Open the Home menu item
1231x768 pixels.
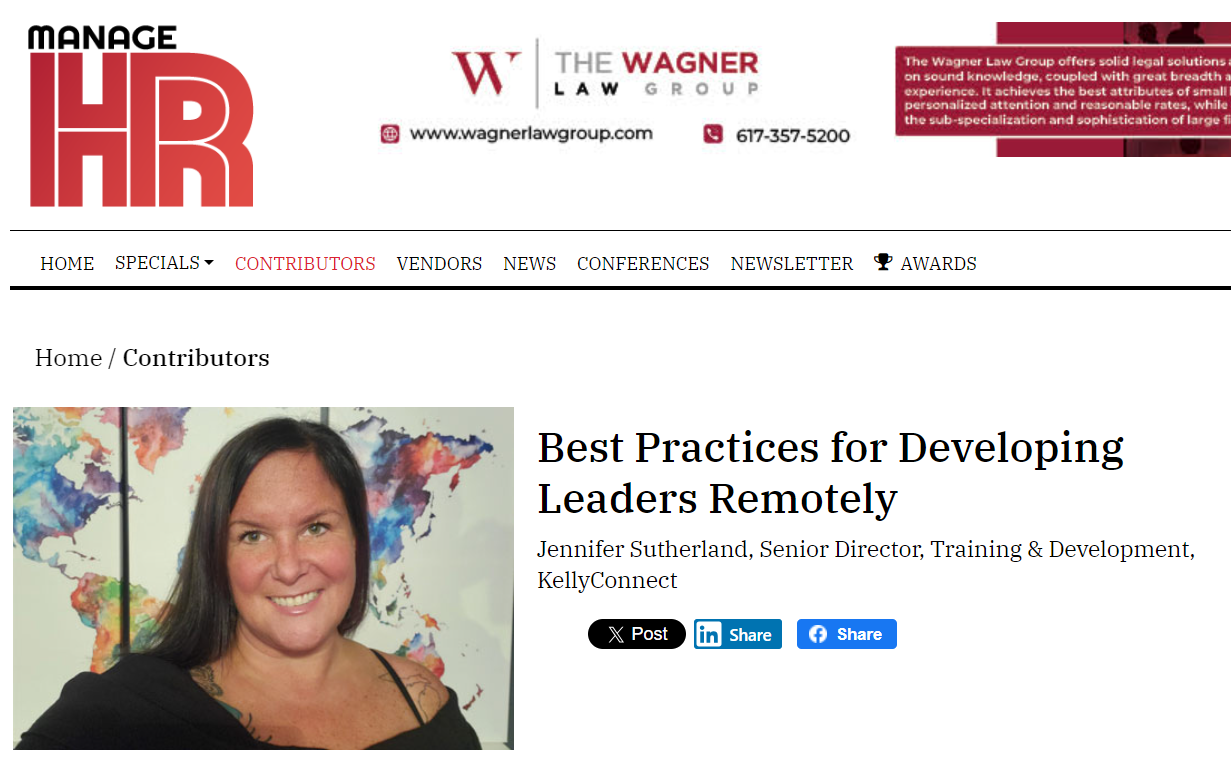click(x=67, y=264)
